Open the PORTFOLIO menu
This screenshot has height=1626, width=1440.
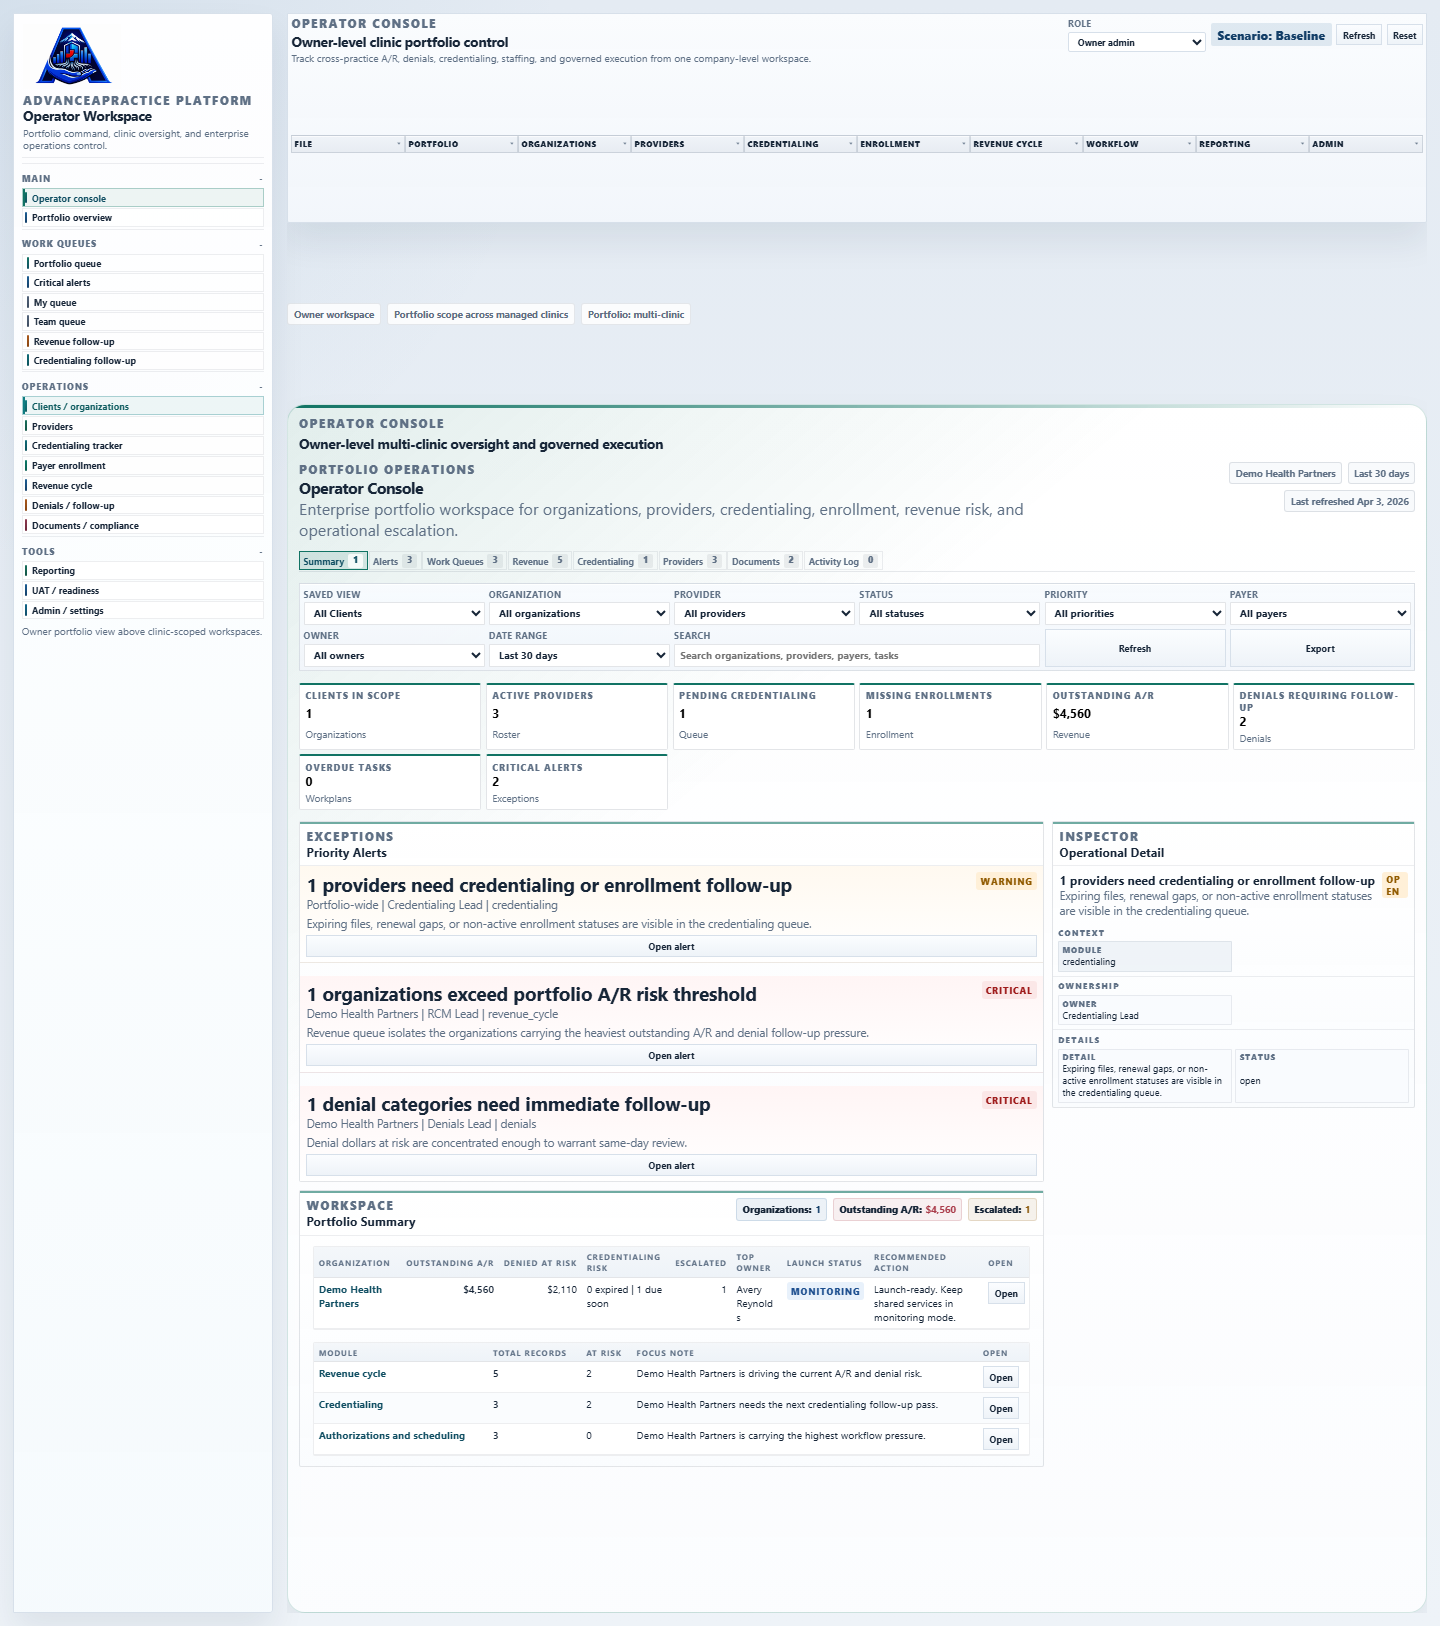pyautogui.click(x=460, y=144)
